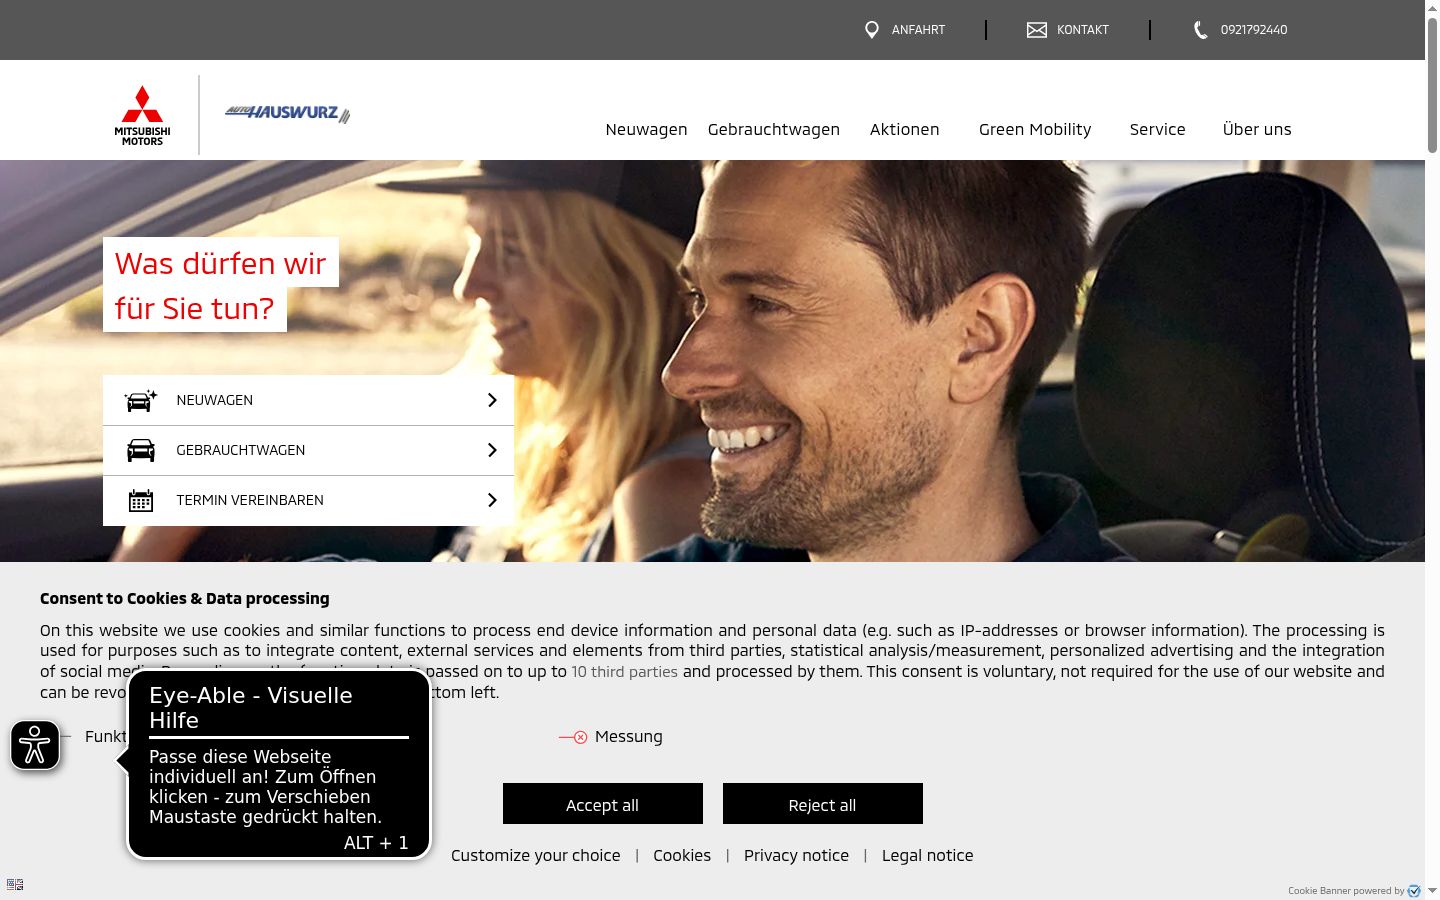Screen dimensions: 1440x900
Task: Click the used car icon beside Gebrauchtwagen
Action: (x=141, y=450)
